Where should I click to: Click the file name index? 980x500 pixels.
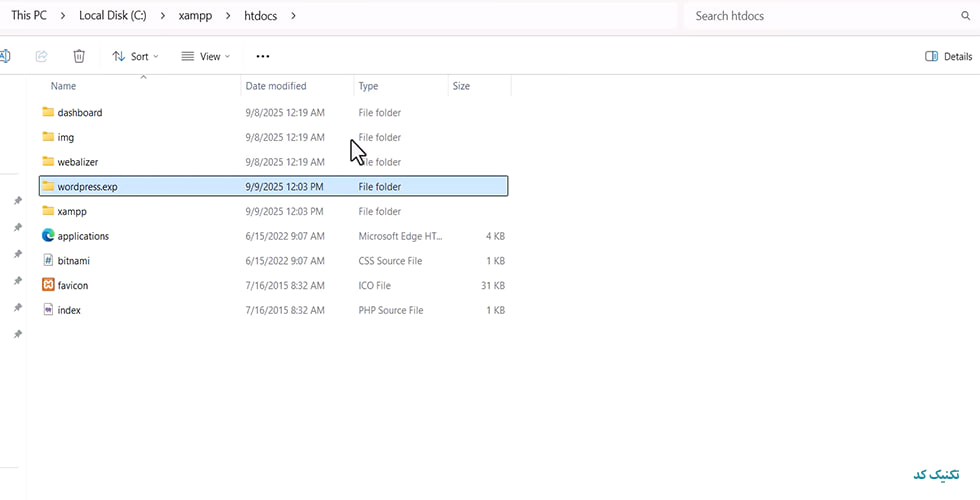(x=69, y=310)
